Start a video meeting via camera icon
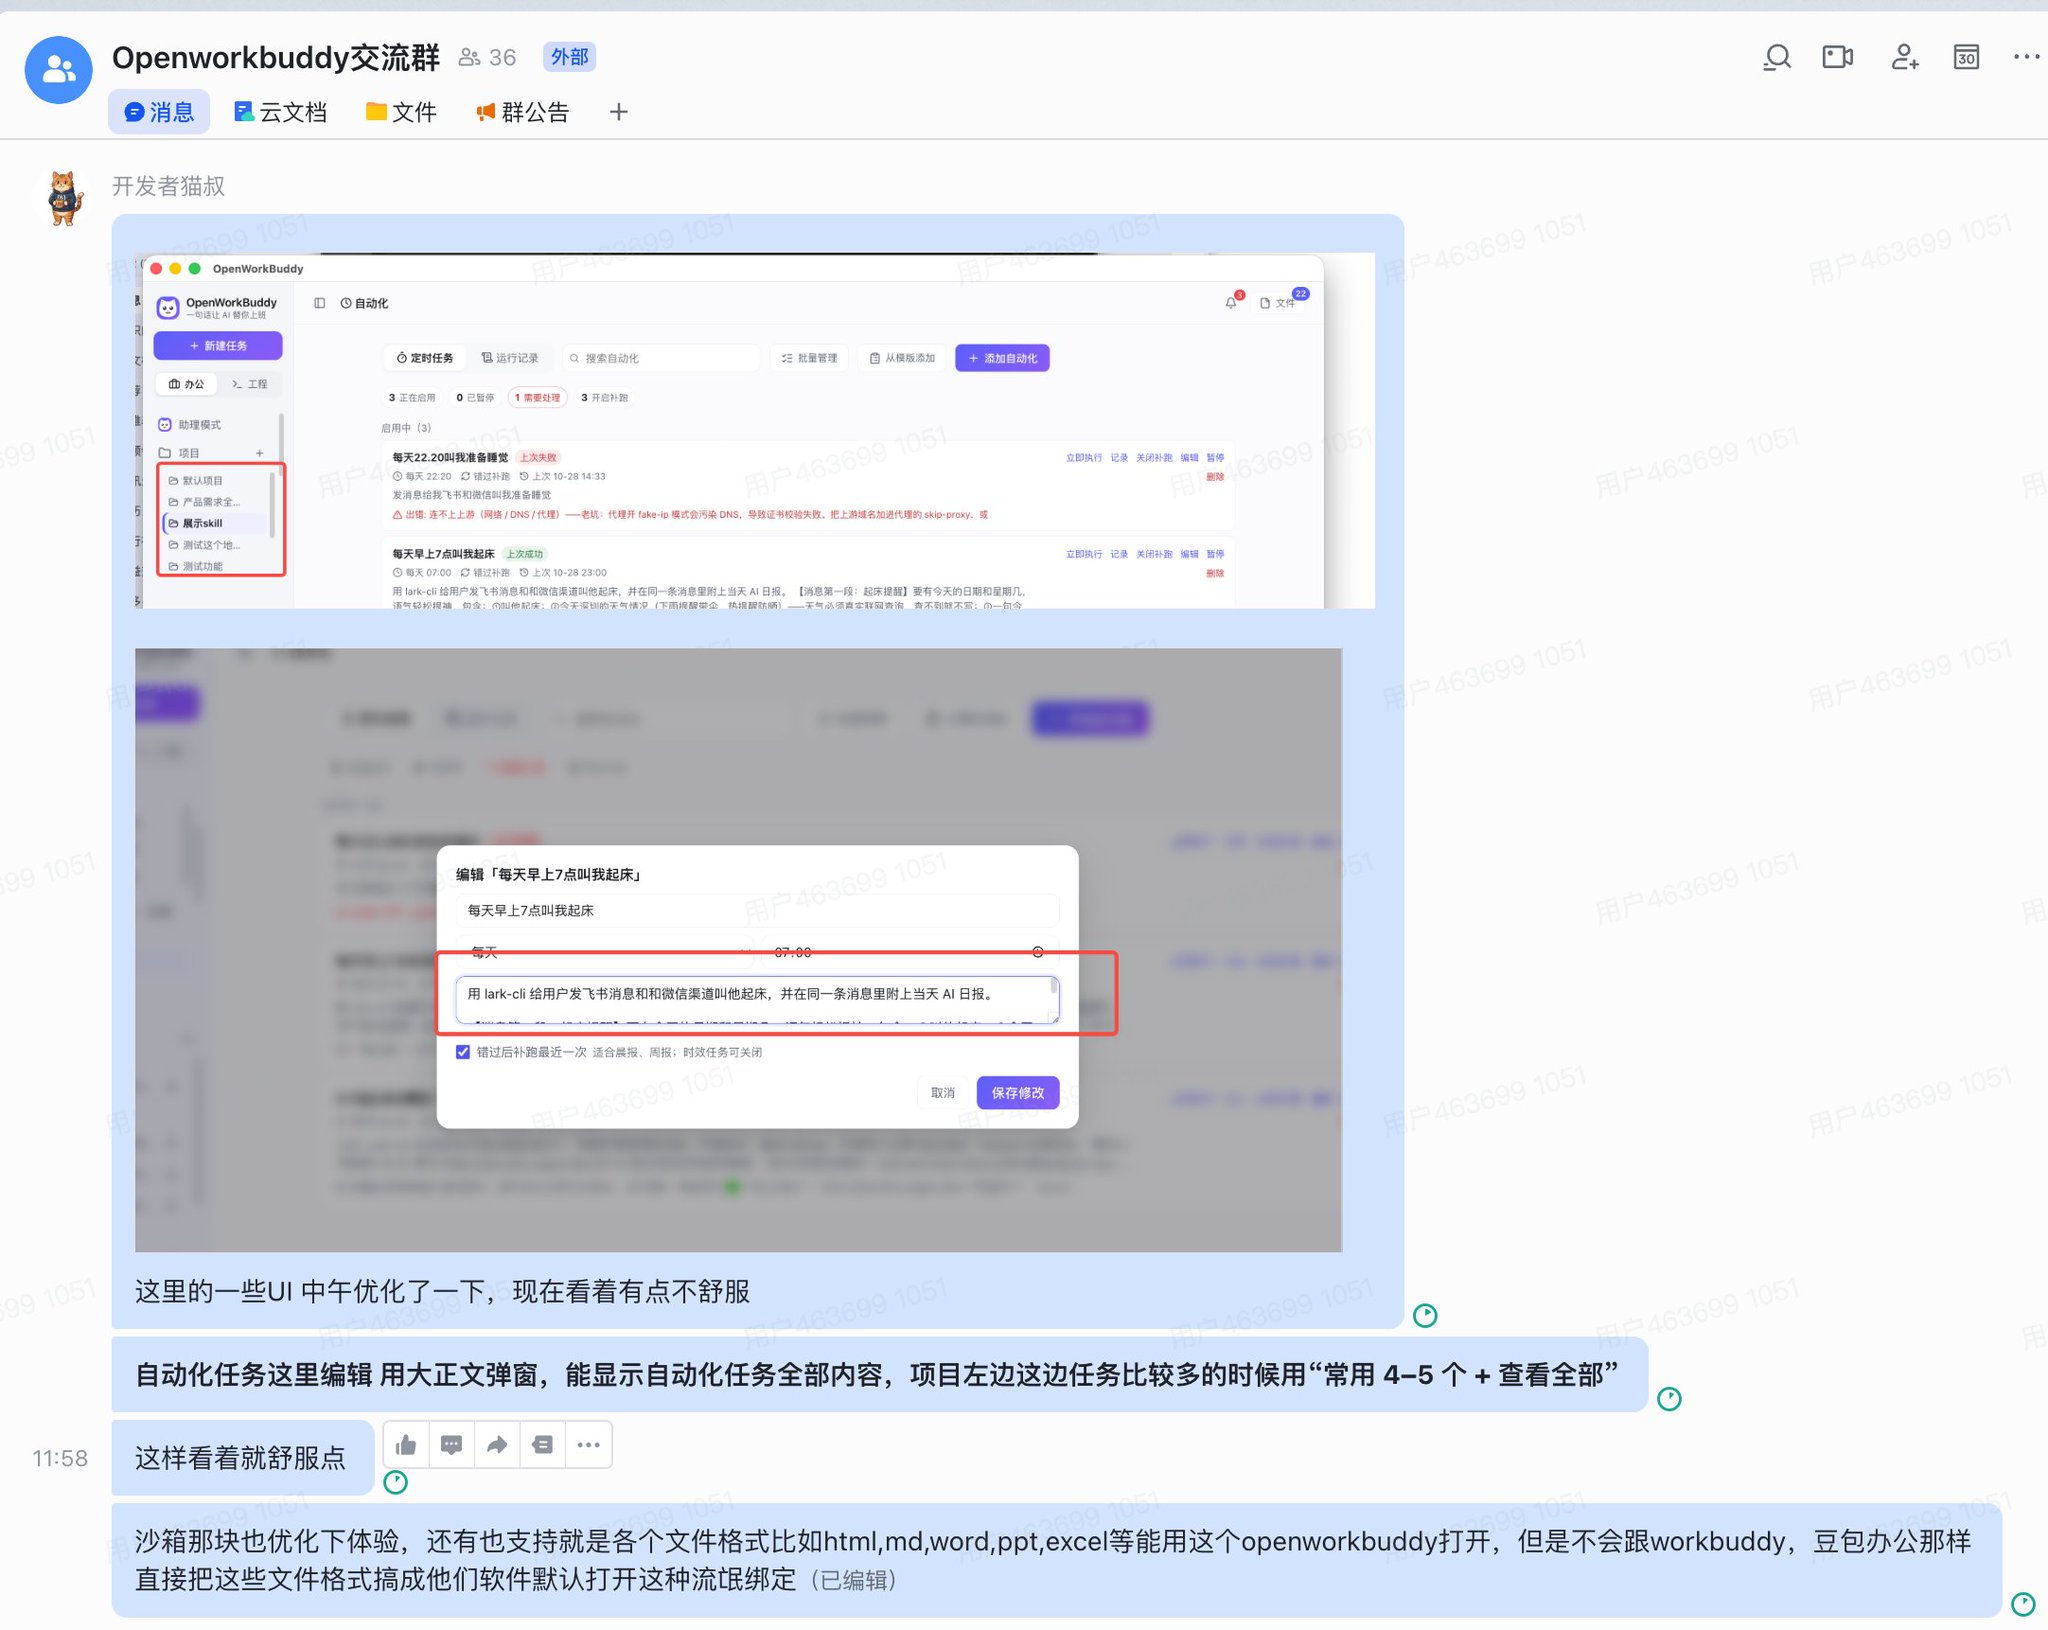Screen dimensions: 2048x1630 (1838, 57)
